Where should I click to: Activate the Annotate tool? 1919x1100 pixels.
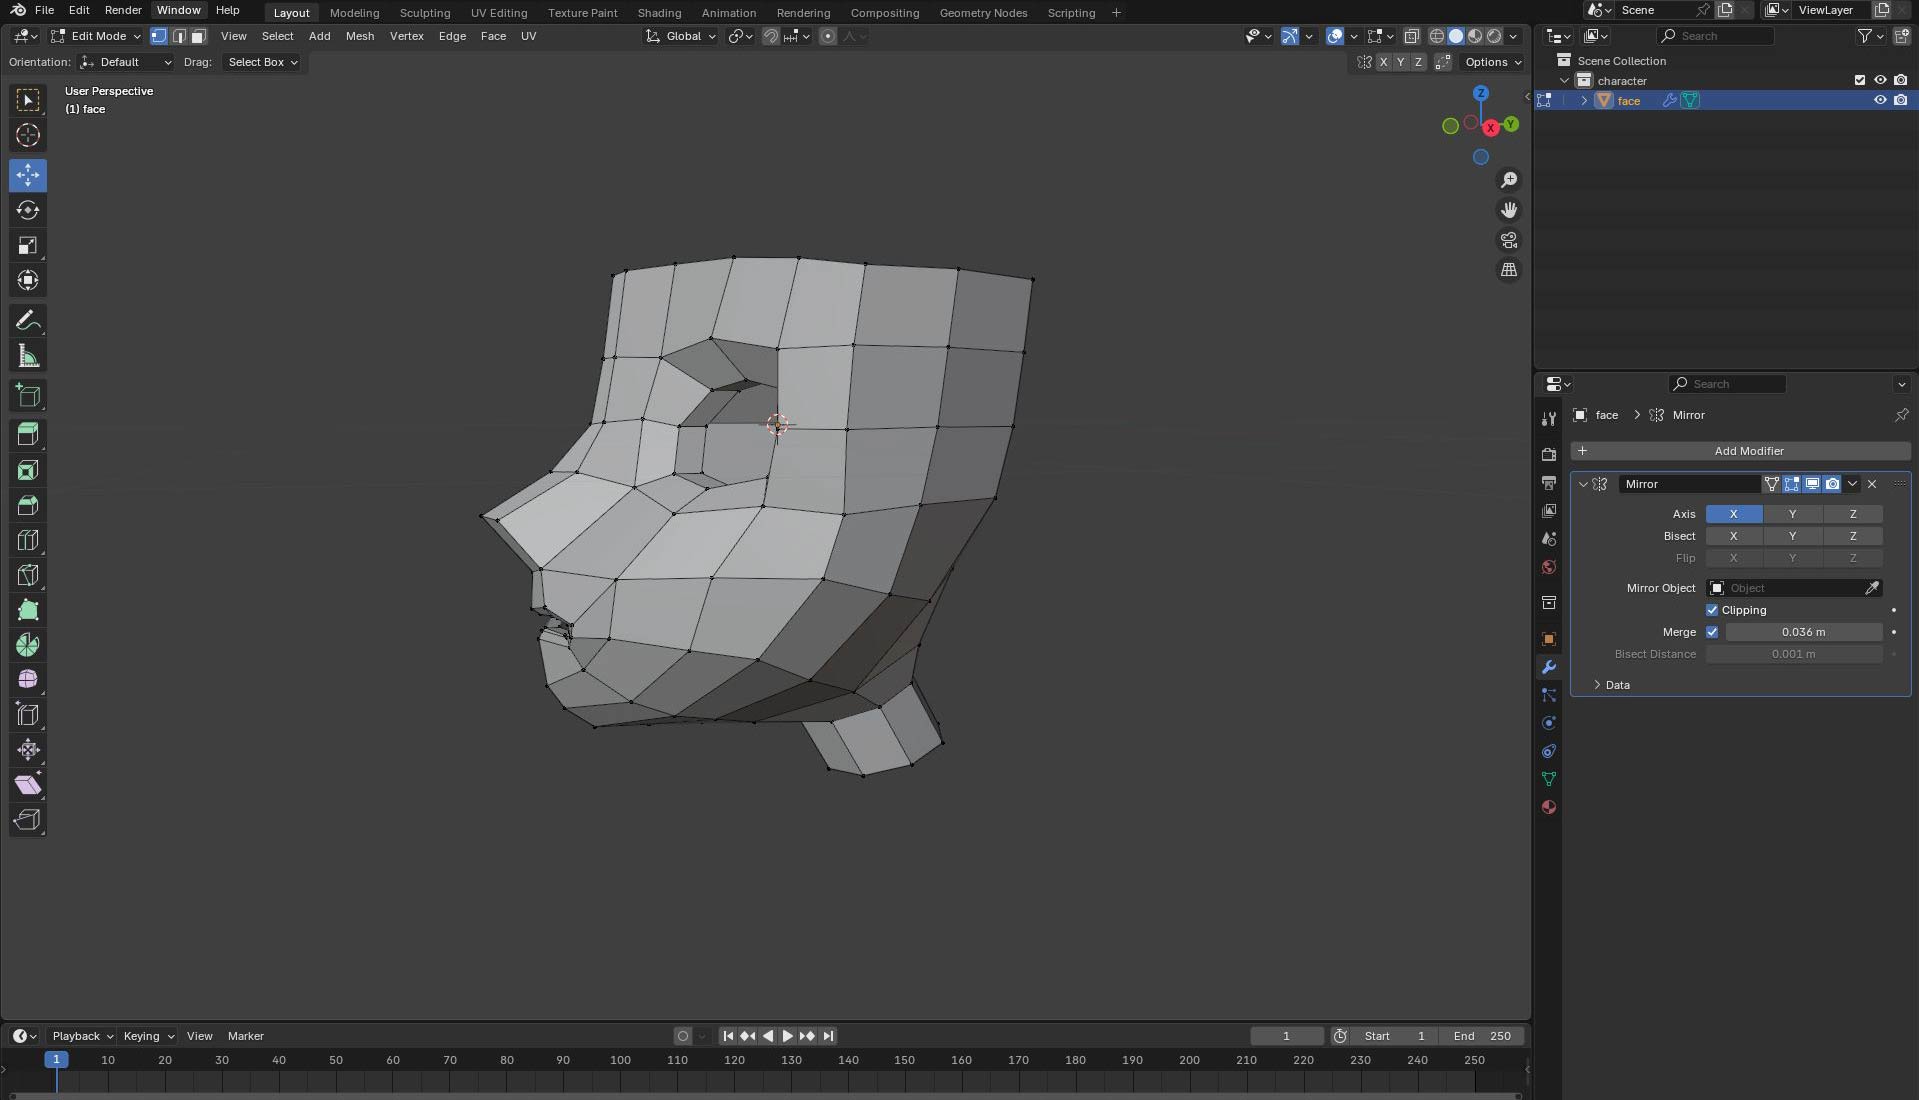[x=28, y=320]
